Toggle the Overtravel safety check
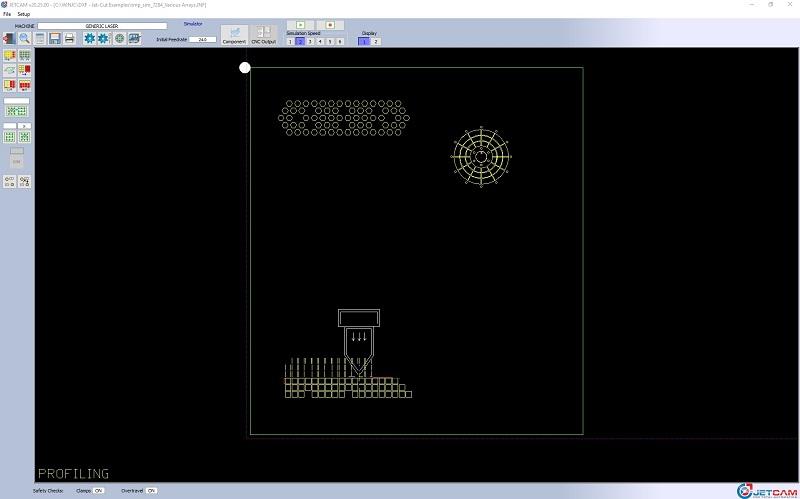Viewport: 800px width, 499px height. (152, 491)
